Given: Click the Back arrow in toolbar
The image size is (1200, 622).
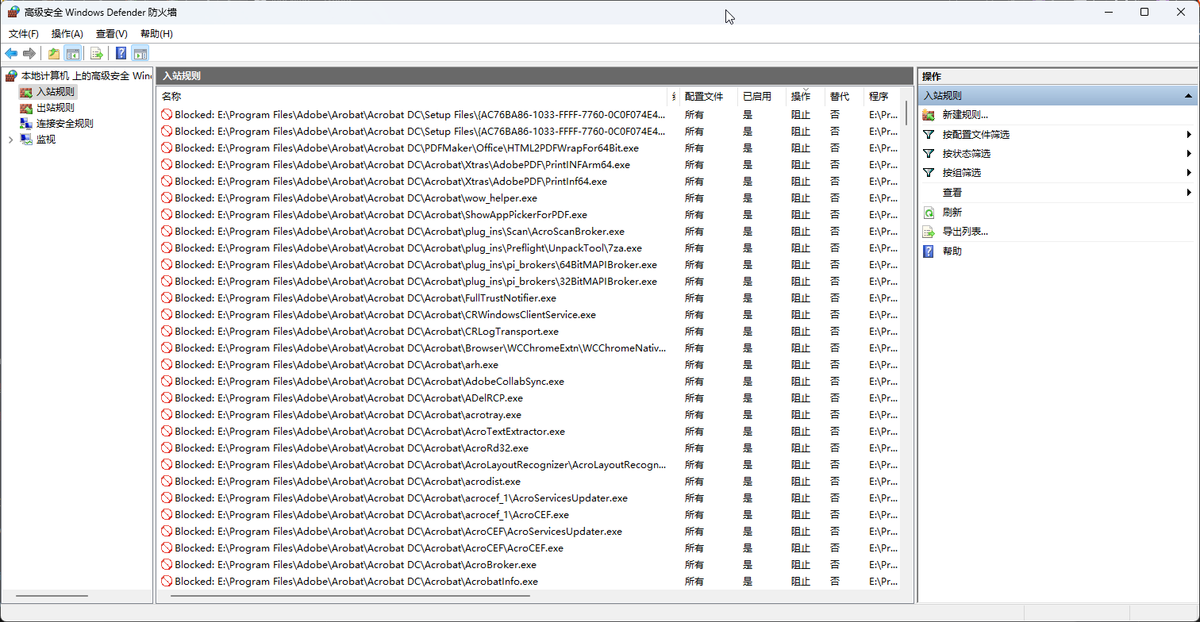Looking at the screenshot, I should click(x=11, y=53).
